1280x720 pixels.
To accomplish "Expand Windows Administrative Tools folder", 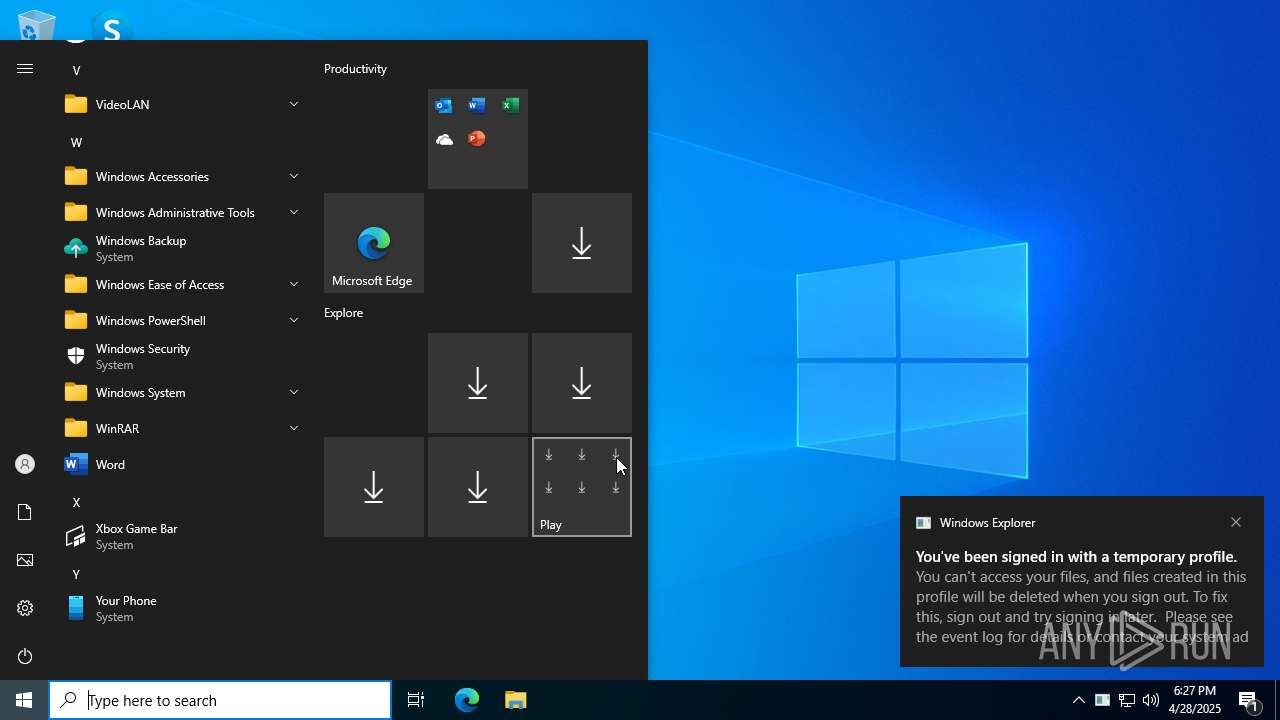I will [x=182, y=212].
